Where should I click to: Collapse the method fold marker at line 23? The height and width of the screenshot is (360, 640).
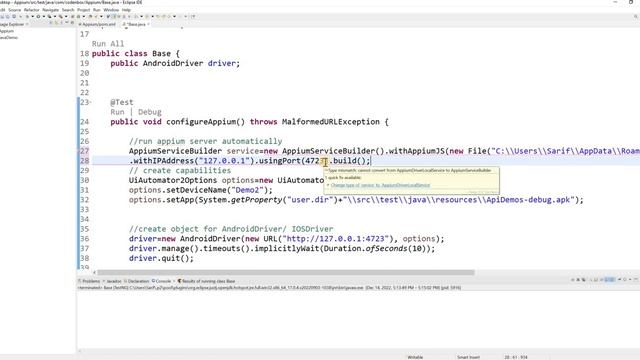[x=91, y=102]
